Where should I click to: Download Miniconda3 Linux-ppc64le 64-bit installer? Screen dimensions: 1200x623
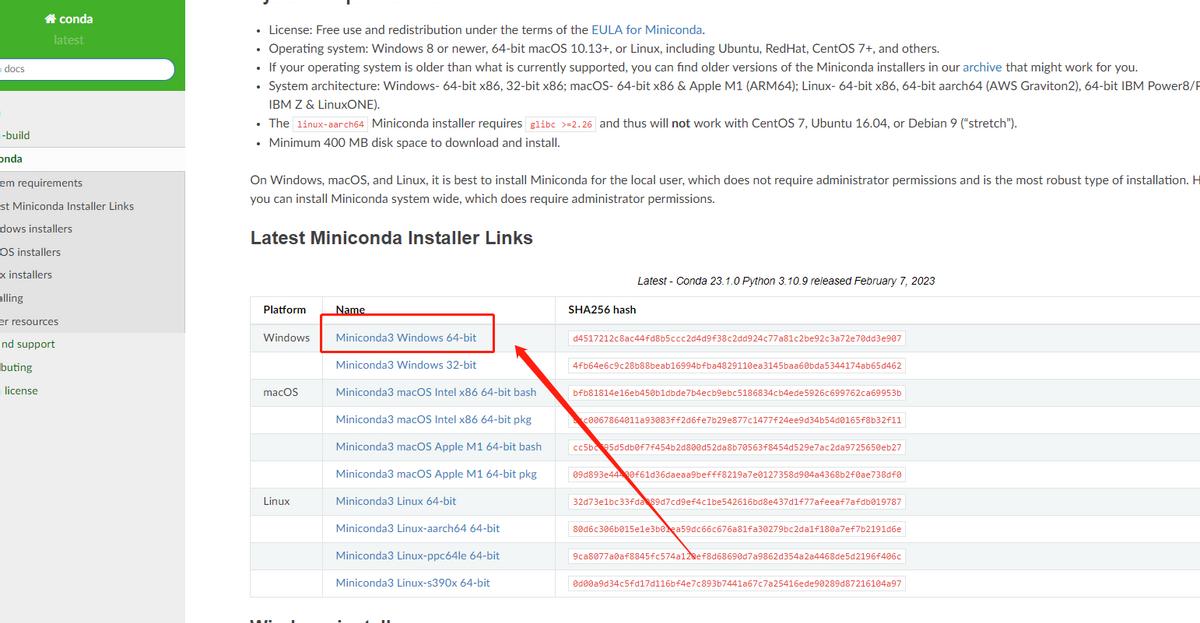[x=418, y=555]
